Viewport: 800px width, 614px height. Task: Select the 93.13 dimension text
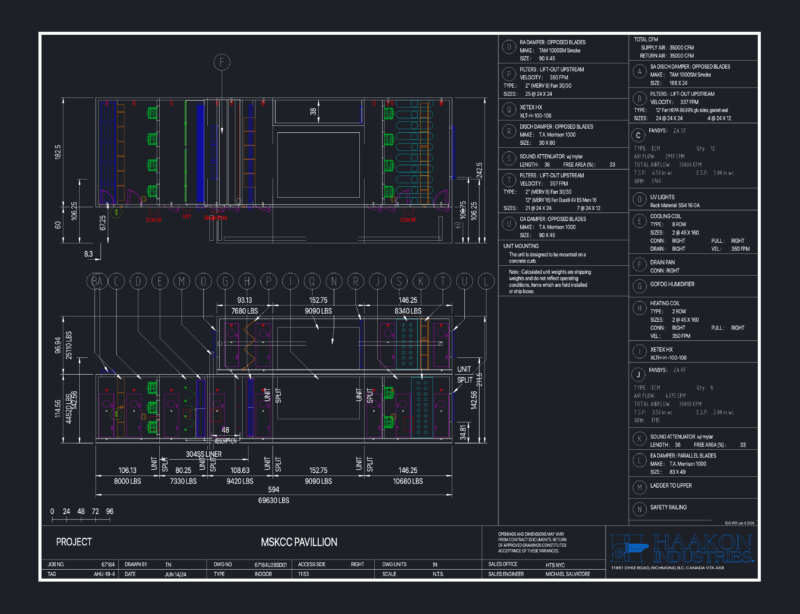pos(244,300)
